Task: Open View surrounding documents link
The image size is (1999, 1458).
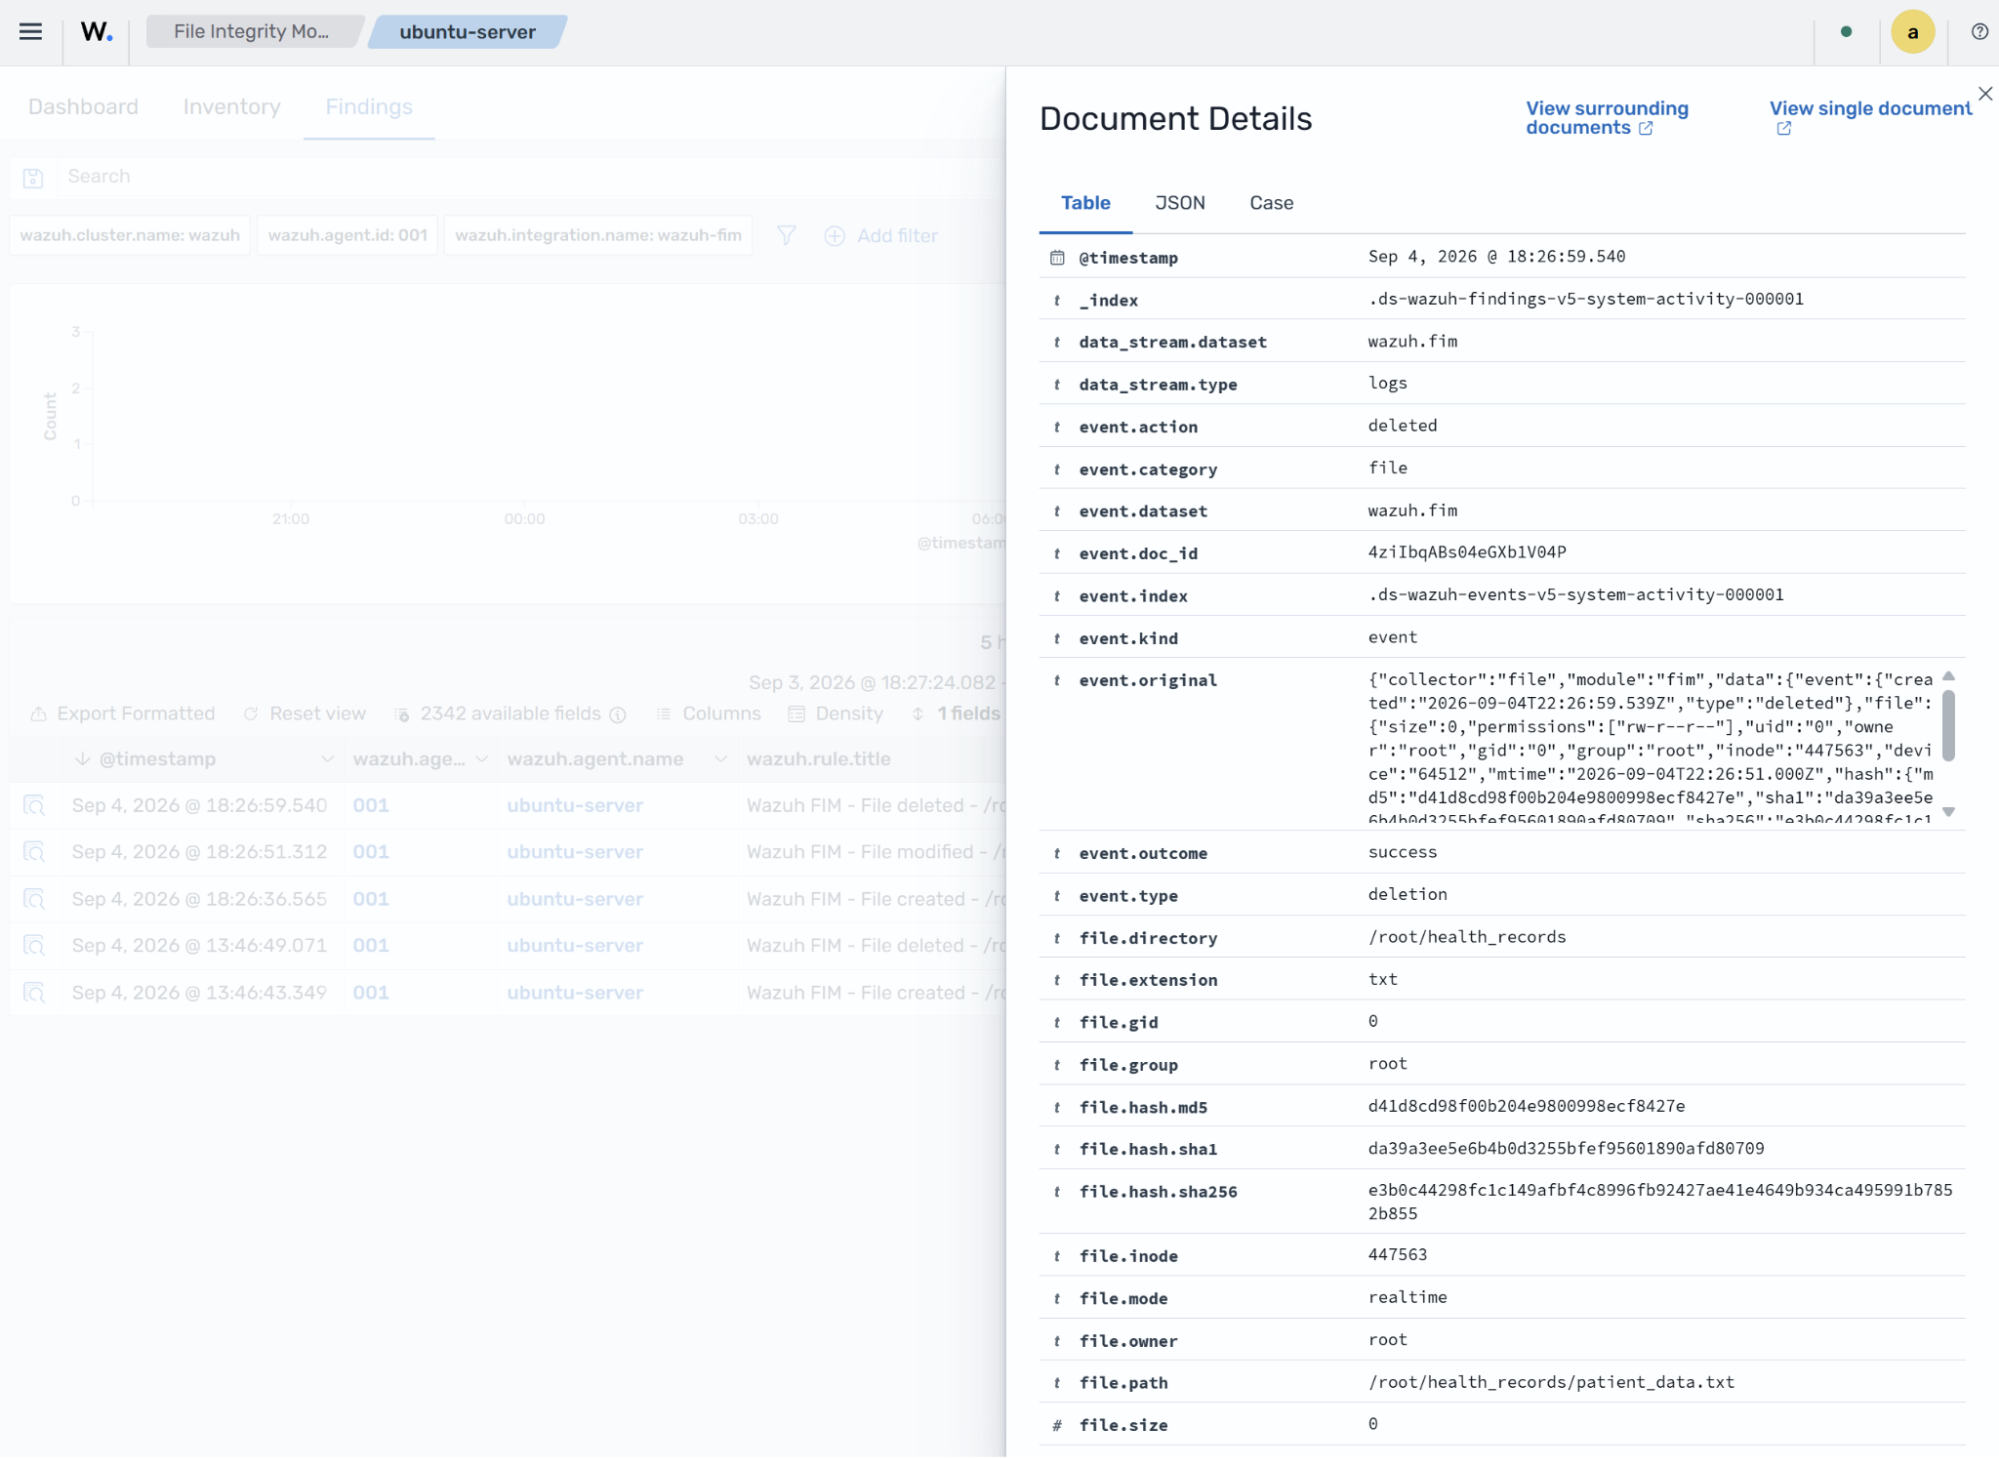Action: (x=1606, y=118)
